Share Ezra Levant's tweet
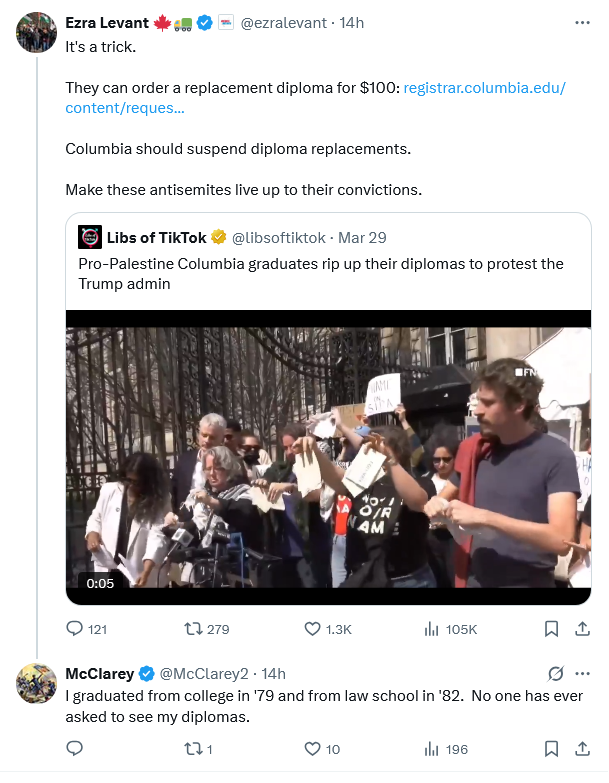Viewport: 609px width, 783px height. coord(582,629)
